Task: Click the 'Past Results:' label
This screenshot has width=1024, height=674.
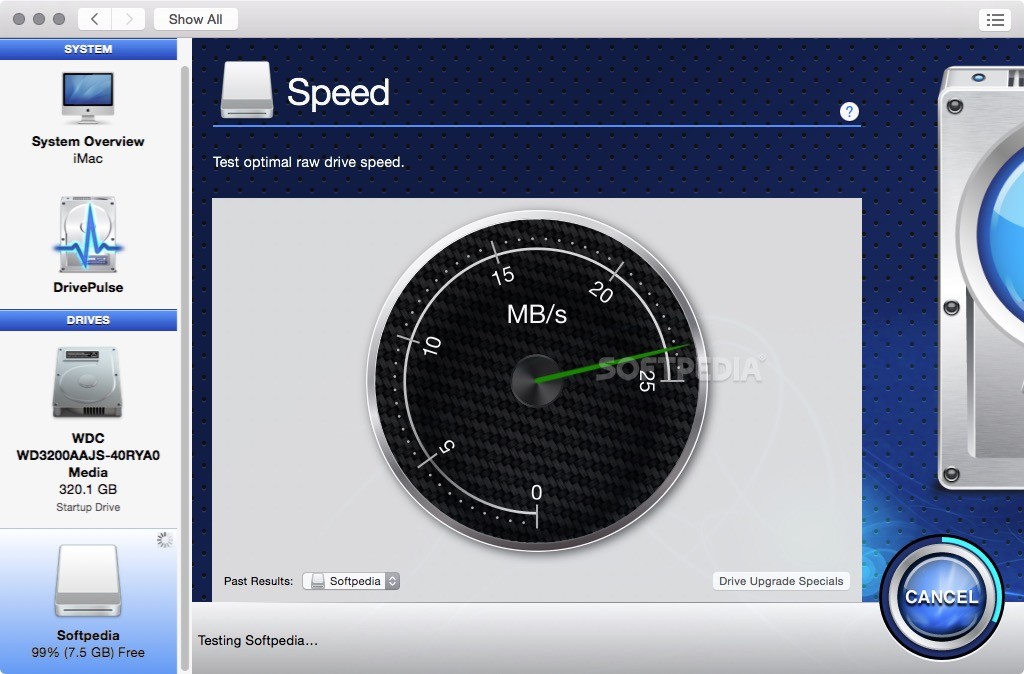Action: tap(259, 581)
